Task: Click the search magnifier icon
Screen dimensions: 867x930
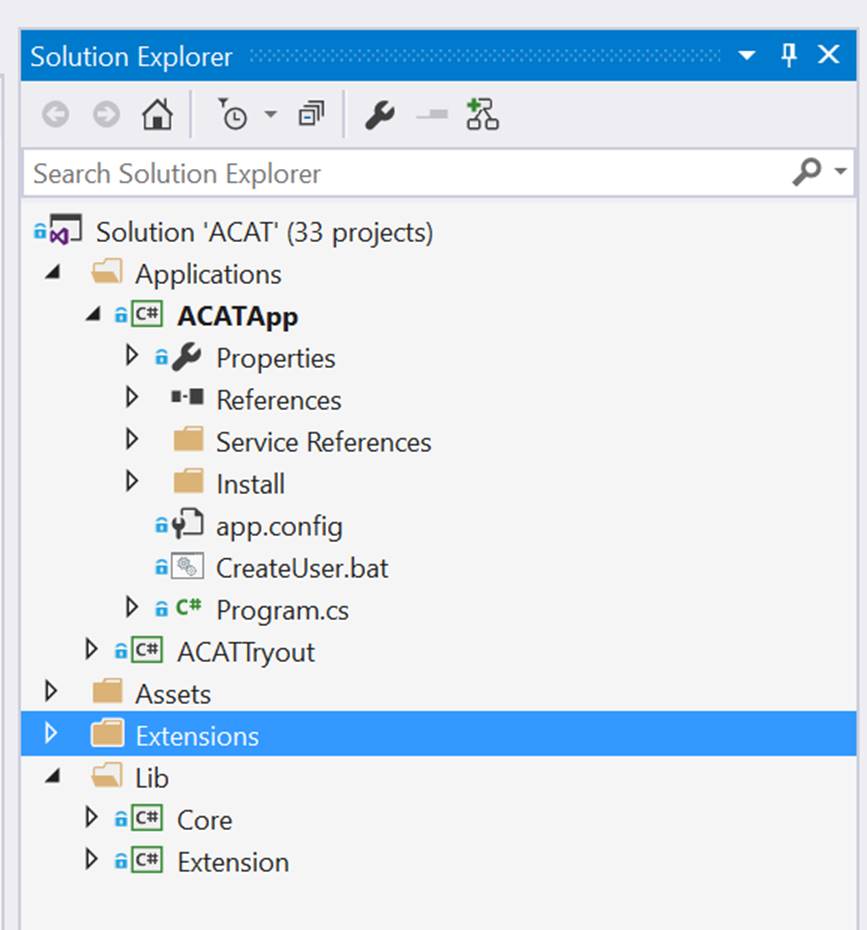Action: coord(806,173)
